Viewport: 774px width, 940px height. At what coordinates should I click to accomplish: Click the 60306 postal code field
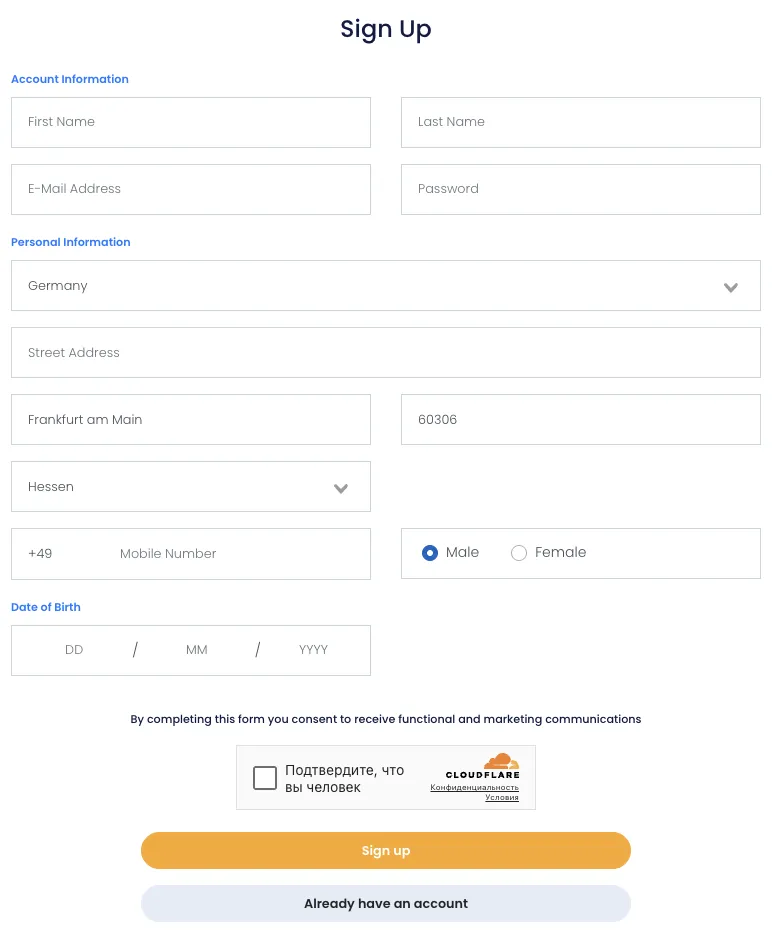[x=580, y=420]
